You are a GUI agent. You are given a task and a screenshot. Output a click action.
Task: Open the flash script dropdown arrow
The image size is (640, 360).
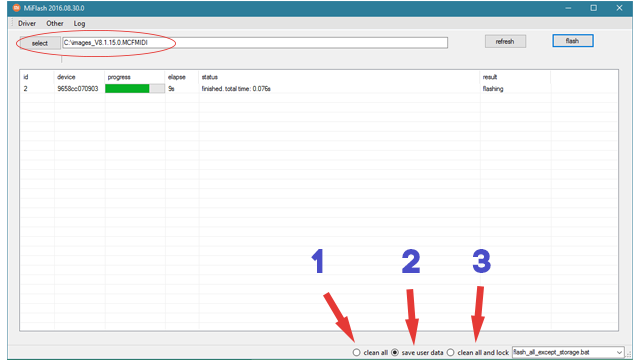(x=619, y=352)
